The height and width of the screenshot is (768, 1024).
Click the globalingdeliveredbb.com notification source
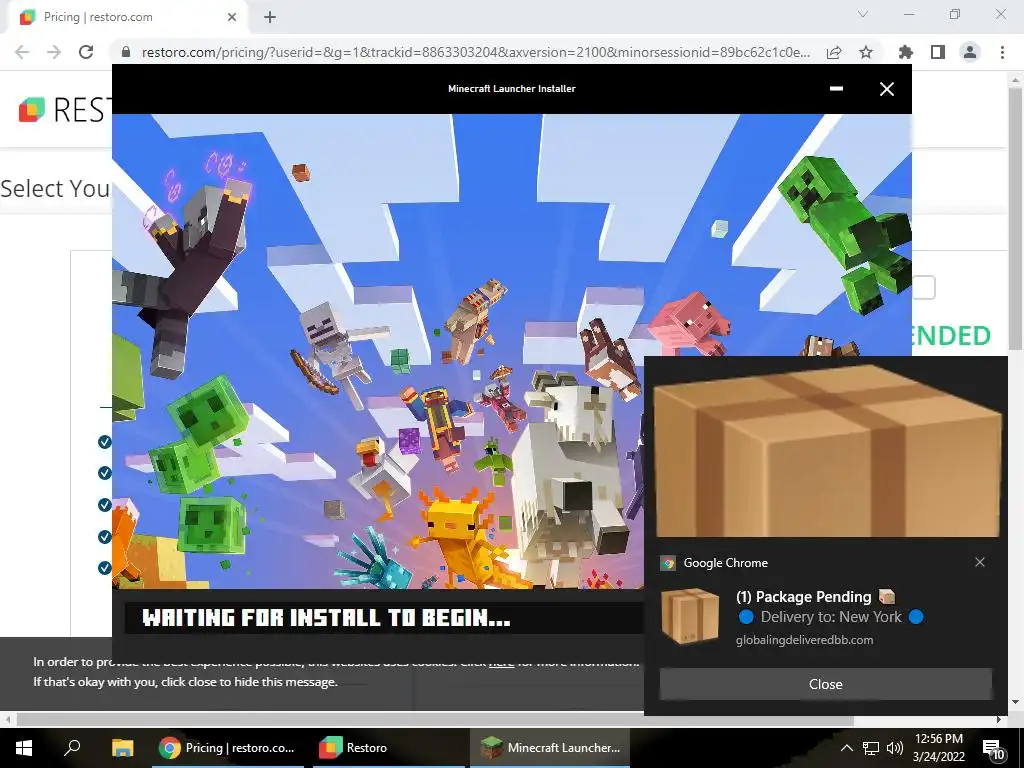805,640
